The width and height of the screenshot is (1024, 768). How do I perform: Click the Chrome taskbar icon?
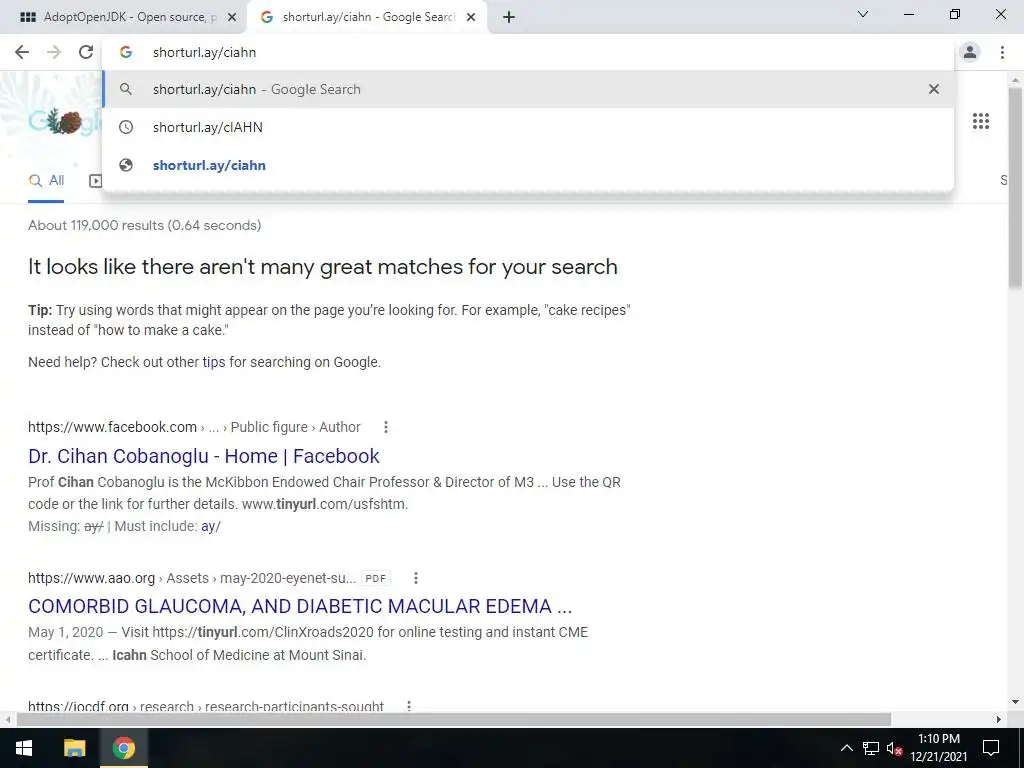click(123, 748)
